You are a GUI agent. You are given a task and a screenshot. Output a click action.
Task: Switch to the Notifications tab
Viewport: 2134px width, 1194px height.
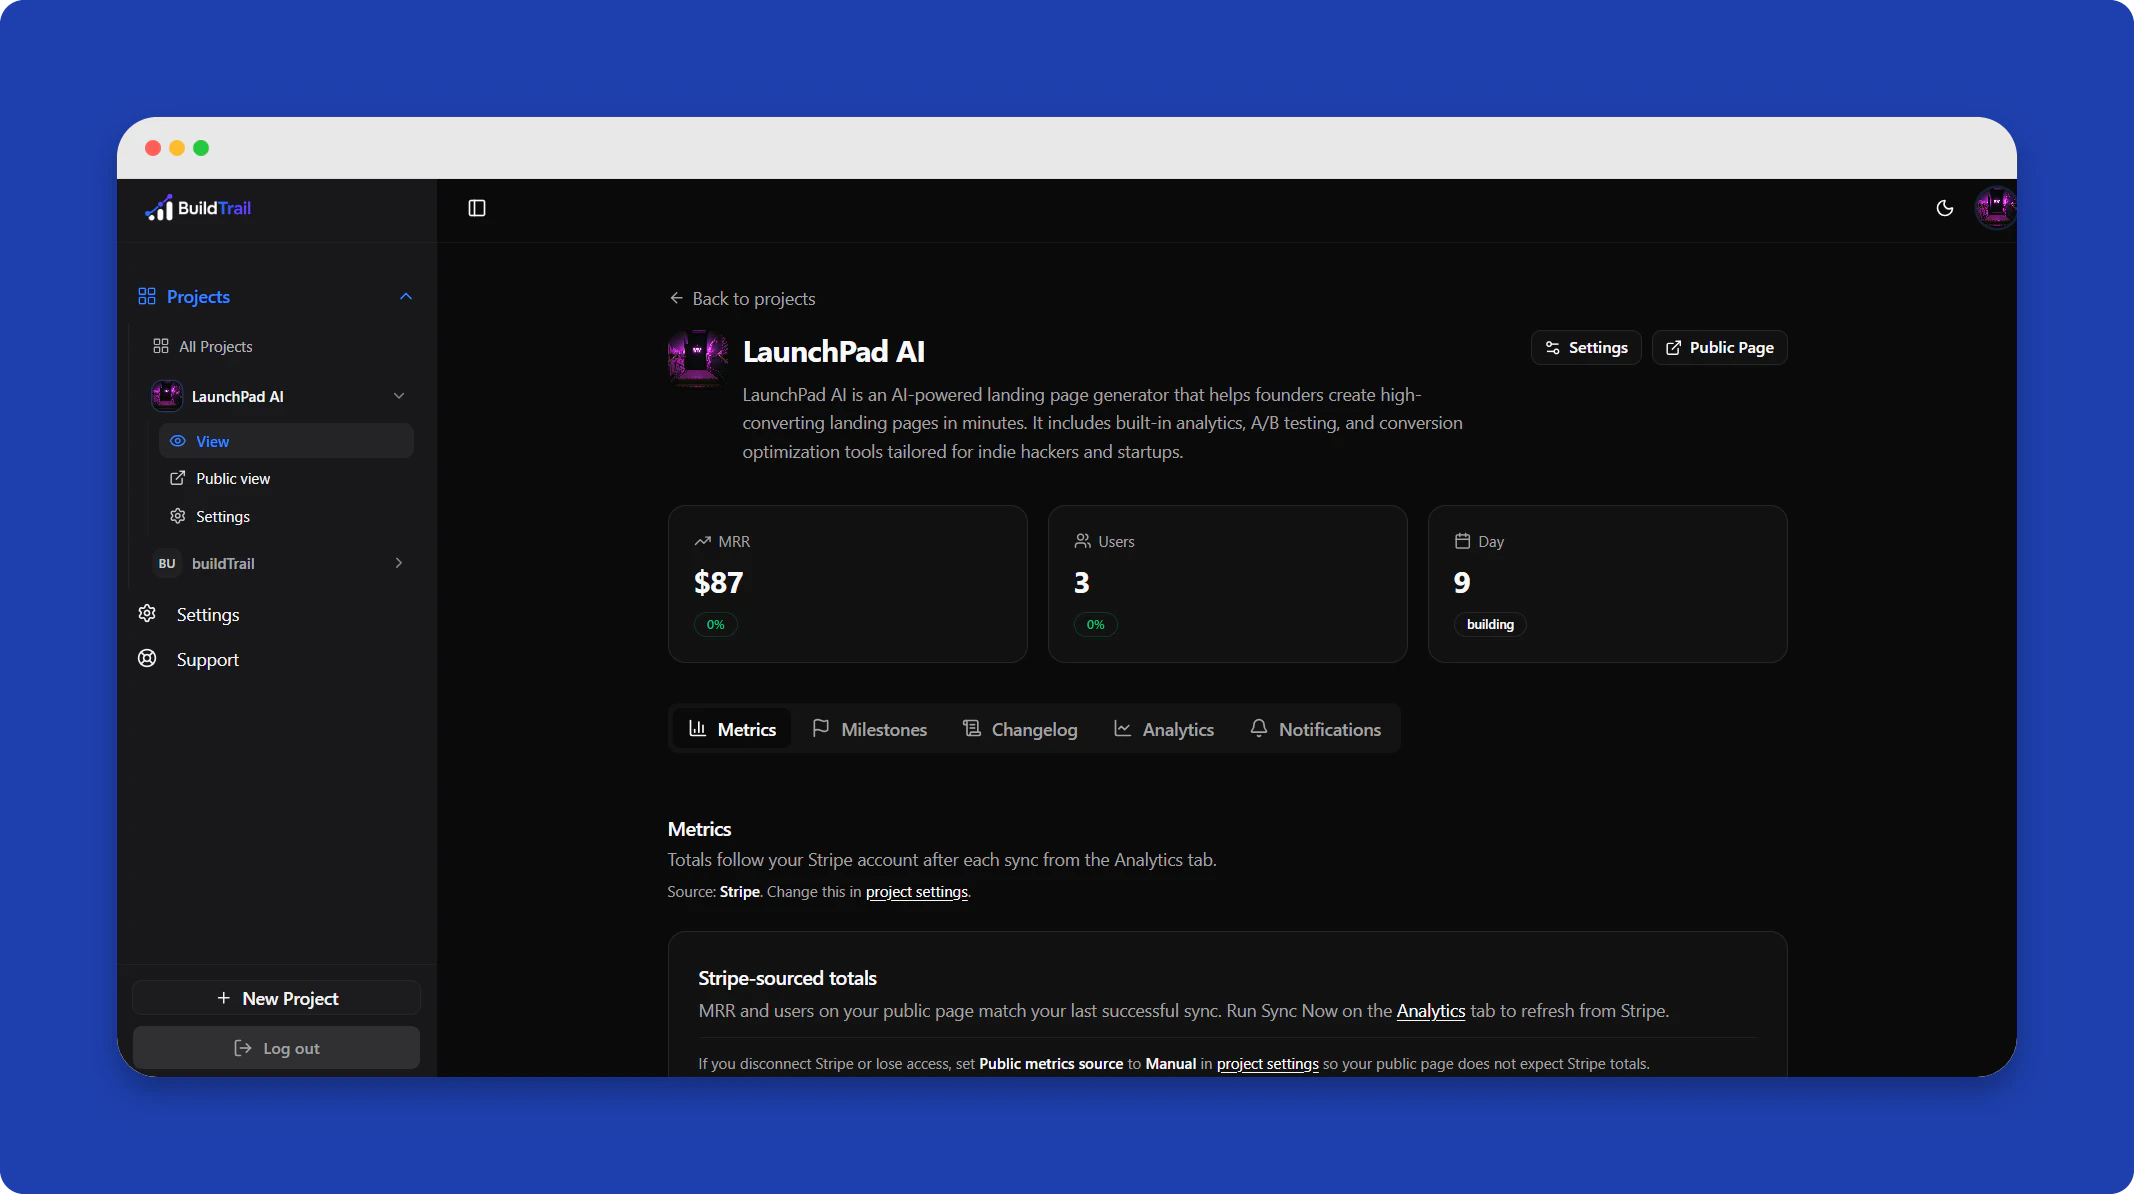point(1315,729)
